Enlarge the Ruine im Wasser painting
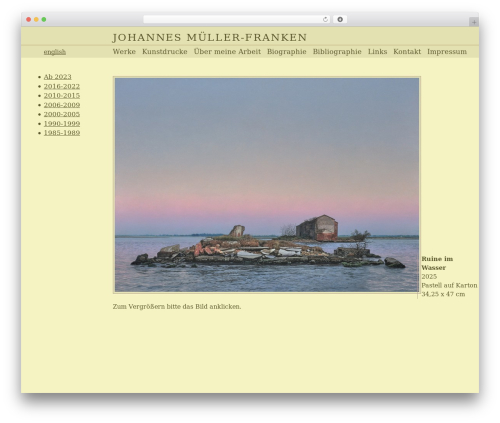 click(x=267, y=185)
